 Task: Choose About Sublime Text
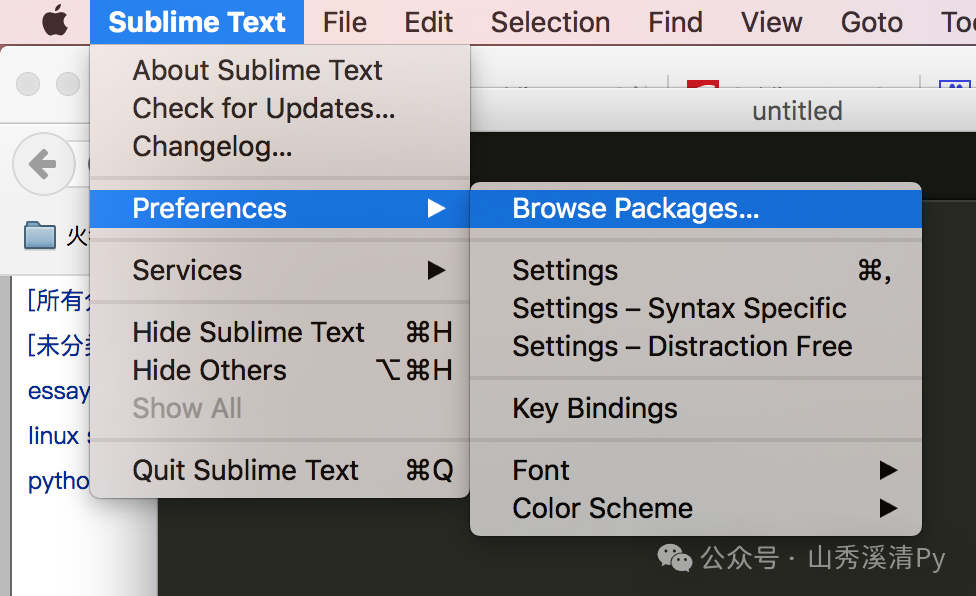[279, 70]
